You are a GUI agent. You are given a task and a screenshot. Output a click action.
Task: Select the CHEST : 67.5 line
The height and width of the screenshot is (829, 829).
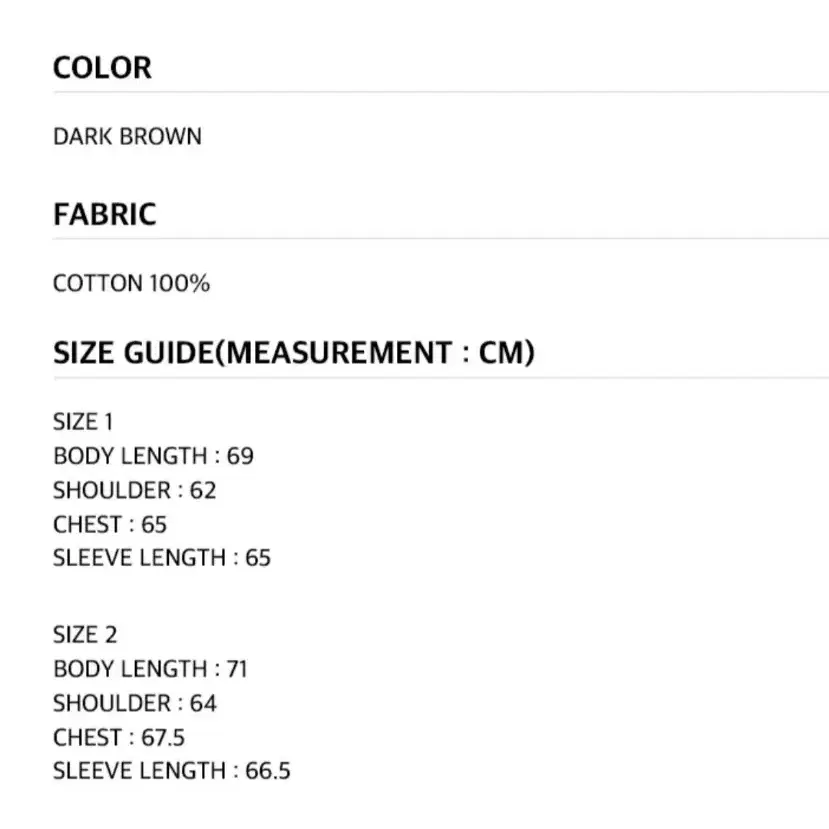click(x=119, y=738)
